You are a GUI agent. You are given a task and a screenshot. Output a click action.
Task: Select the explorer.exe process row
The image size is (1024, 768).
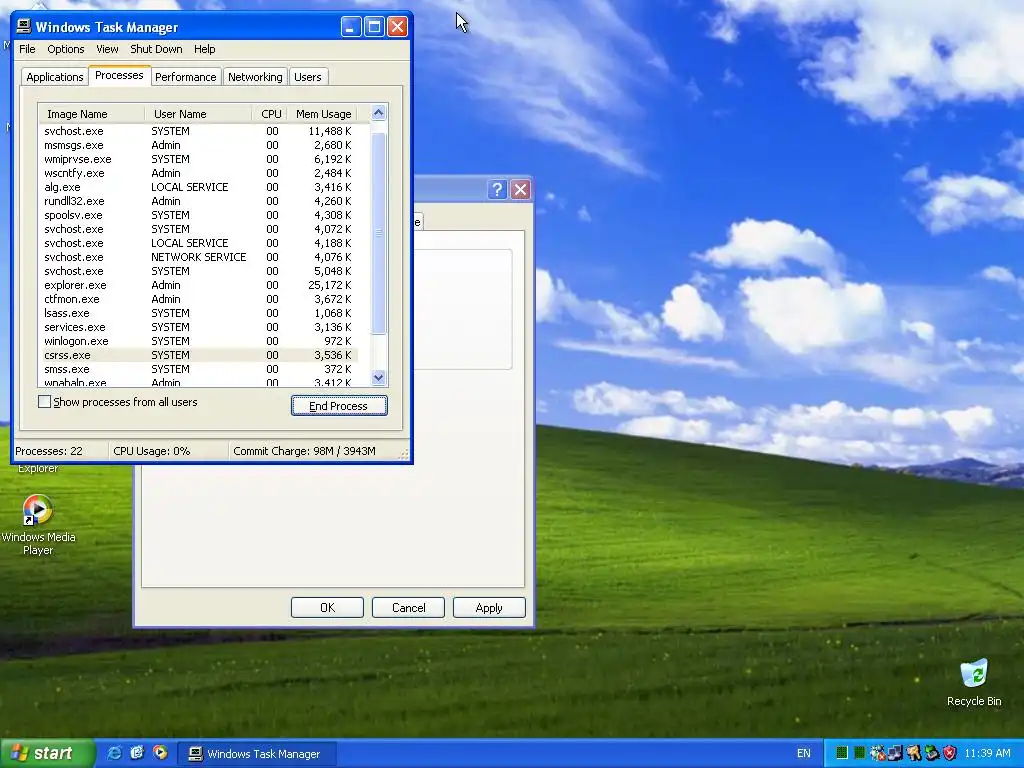point(199,285)
